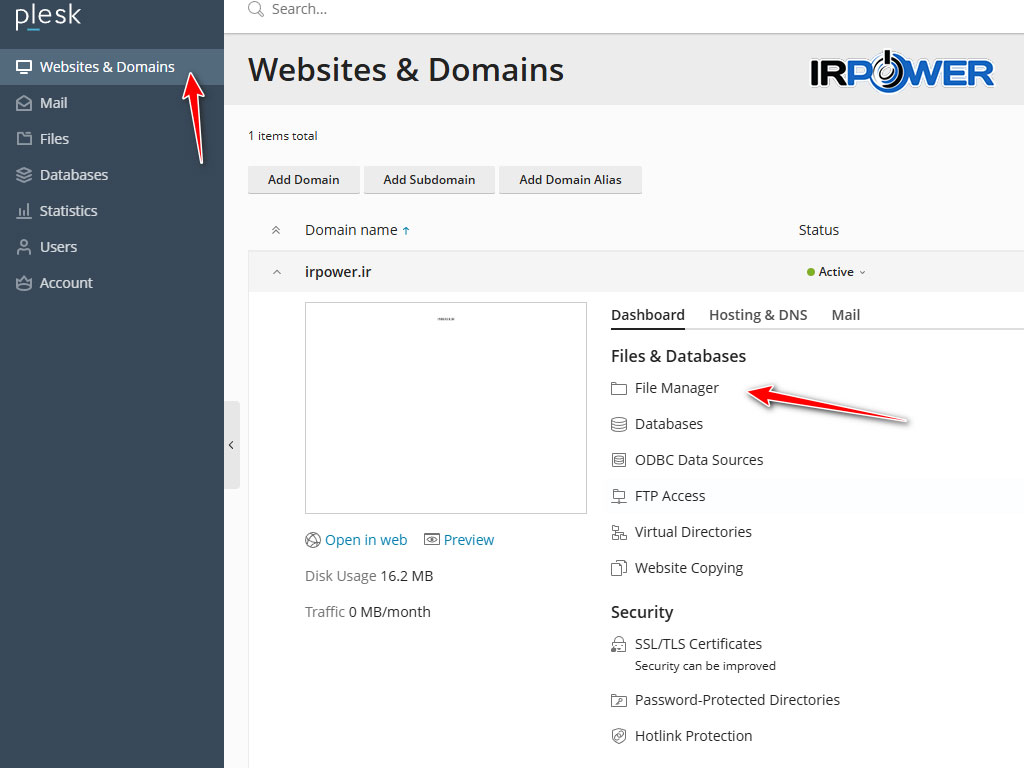This screenshot has height=768, width=1024.
Task: Open the Mail tab for irpower.ir
Action: (x=845, y=315)
